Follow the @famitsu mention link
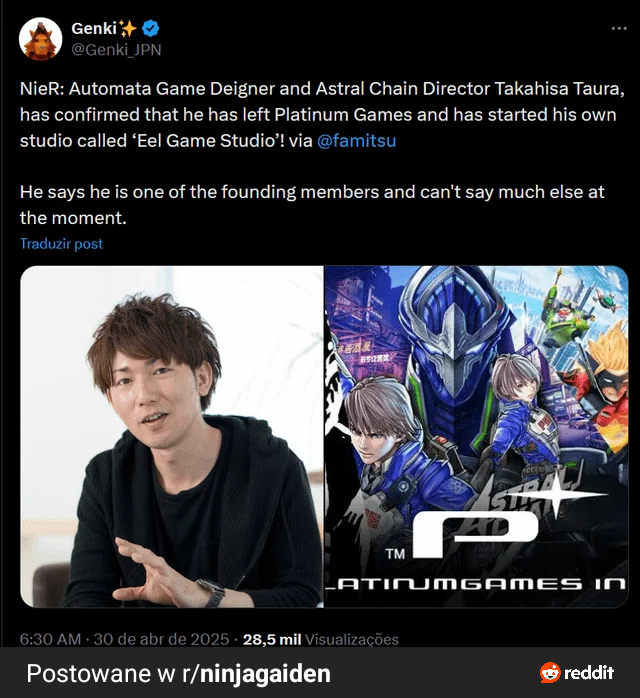640x698 pixels. (x=356, y=141)
